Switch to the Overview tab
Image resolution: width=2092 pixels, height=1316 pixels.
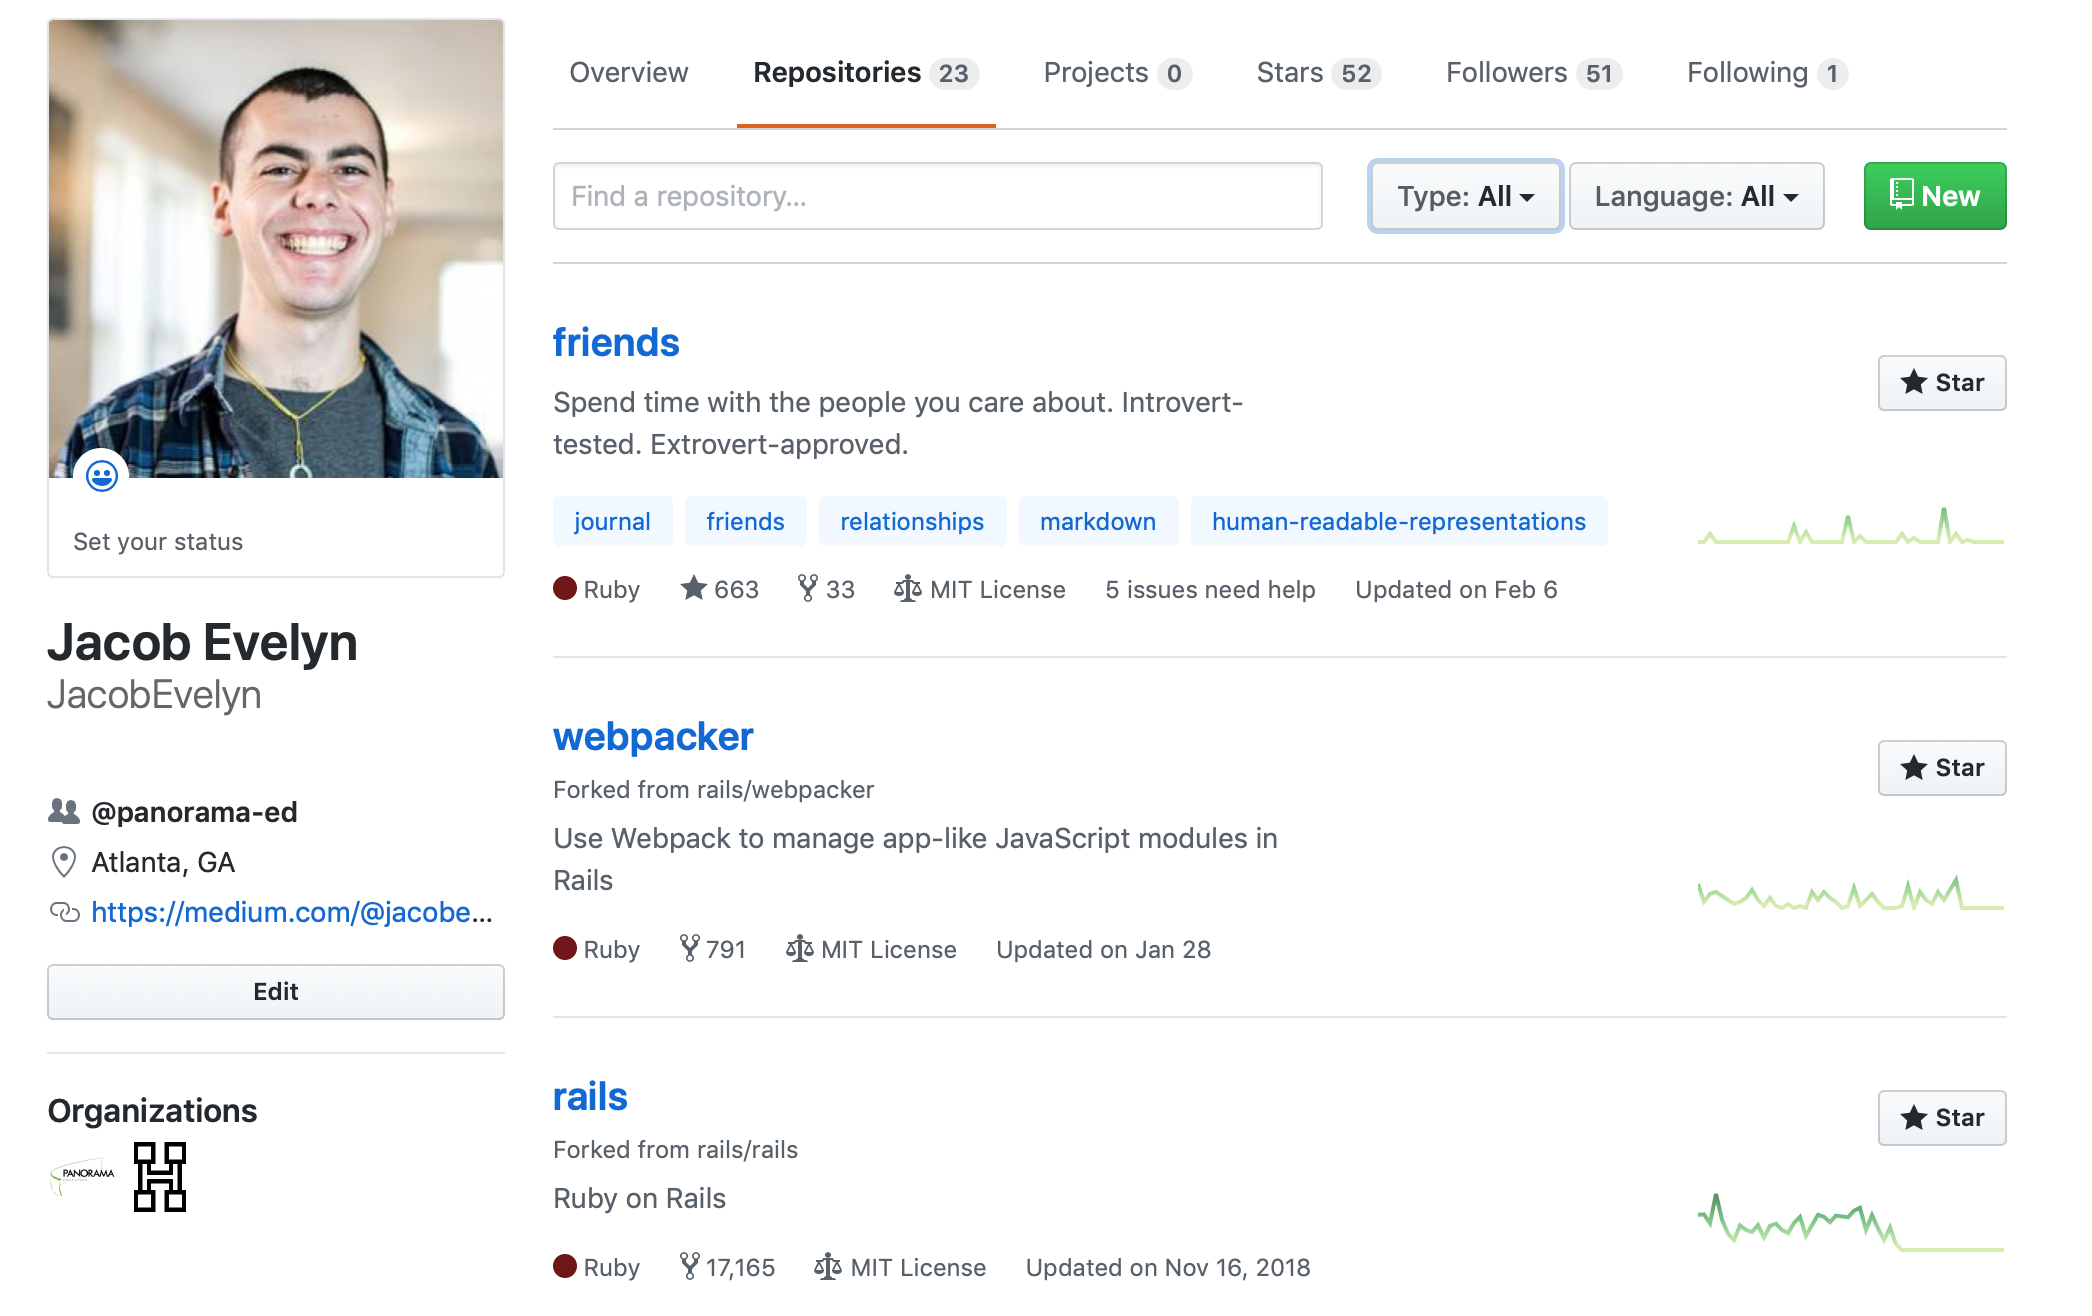tap(628, 73)
